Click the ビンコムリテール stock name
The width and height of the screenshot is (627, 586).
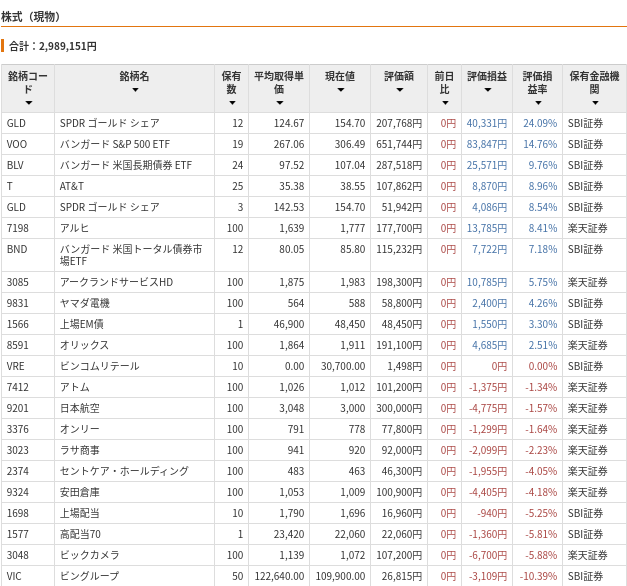click(x=100, y=366)
